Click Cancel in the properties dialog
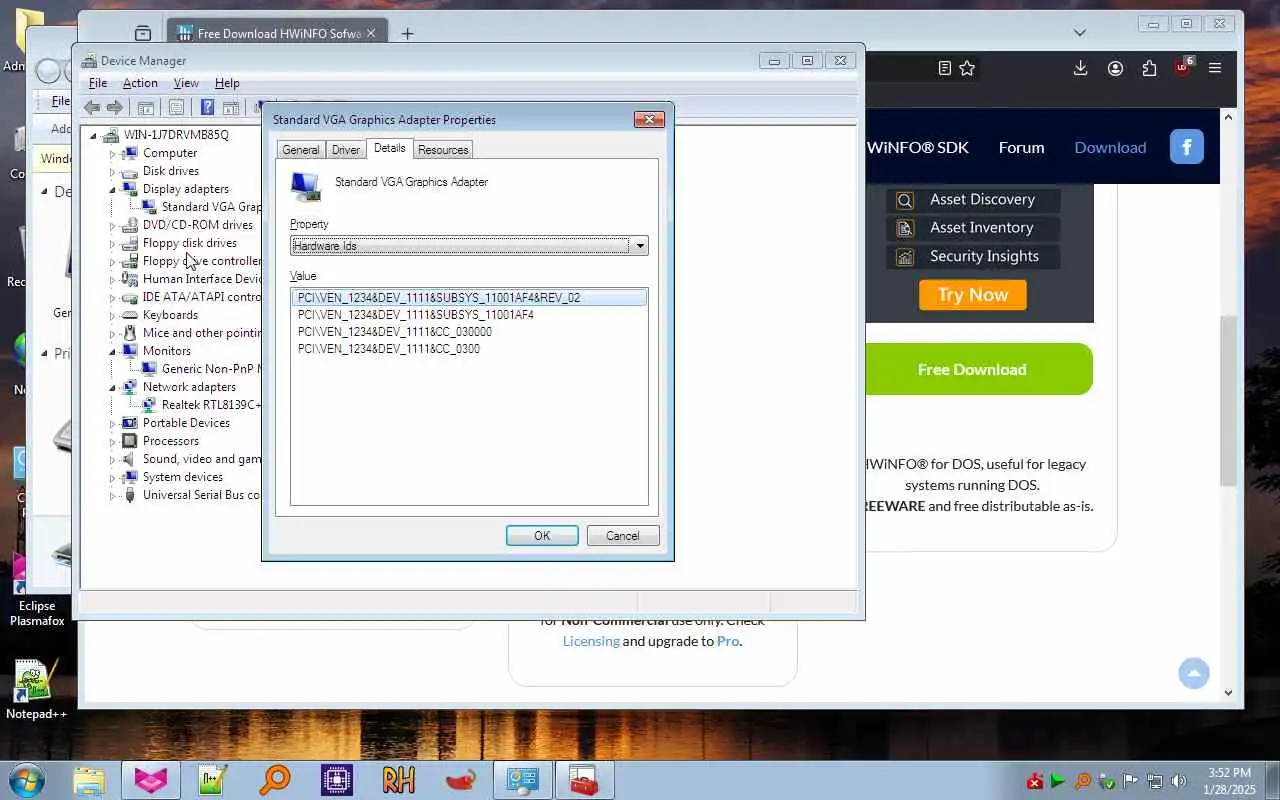This screenshot has height=800, width=1280. [x=623, y=536]
